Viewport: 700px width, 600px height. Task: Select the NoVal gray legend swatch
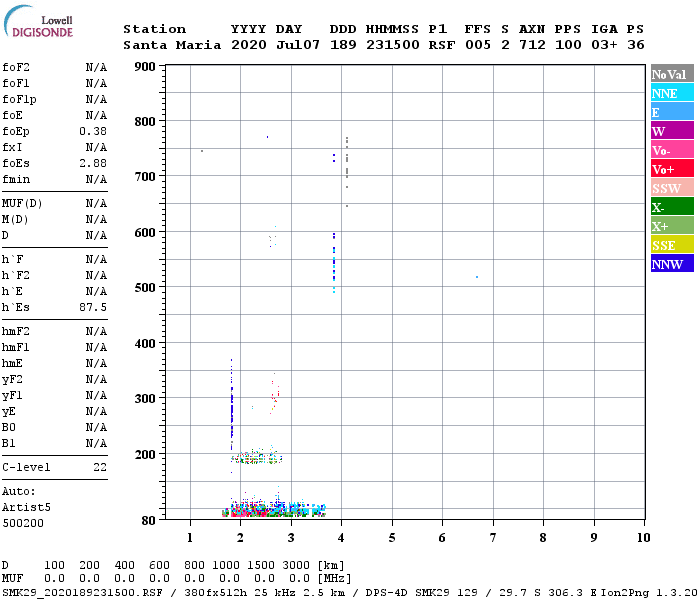(672, 74)
